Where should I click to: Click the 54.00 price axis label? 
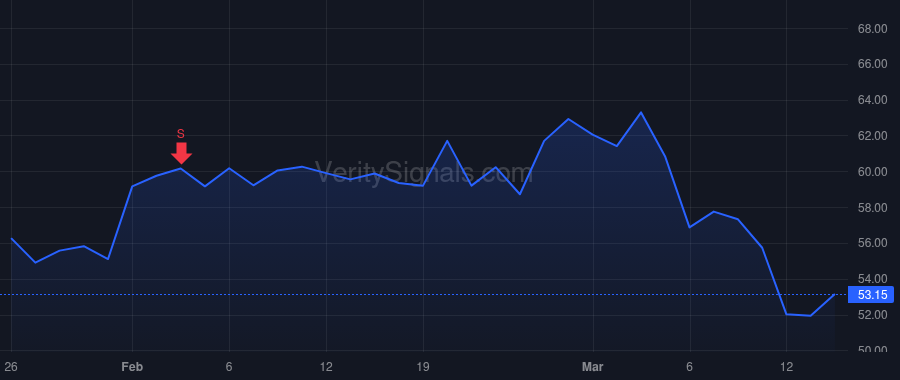(x=872, y=279)
